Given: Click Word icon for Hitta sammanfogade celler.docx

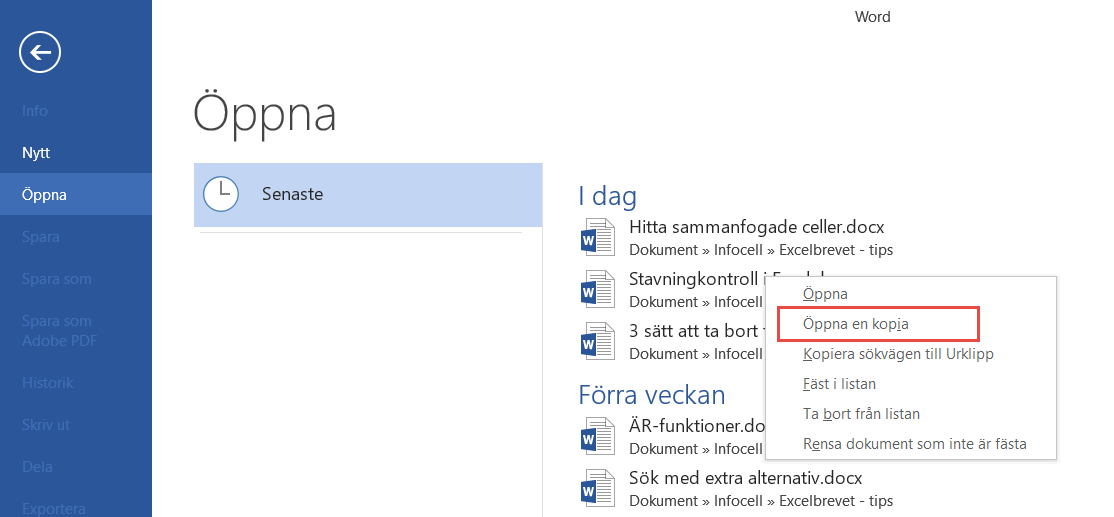Looking at the screenshot, I should (x=595, y=238).
